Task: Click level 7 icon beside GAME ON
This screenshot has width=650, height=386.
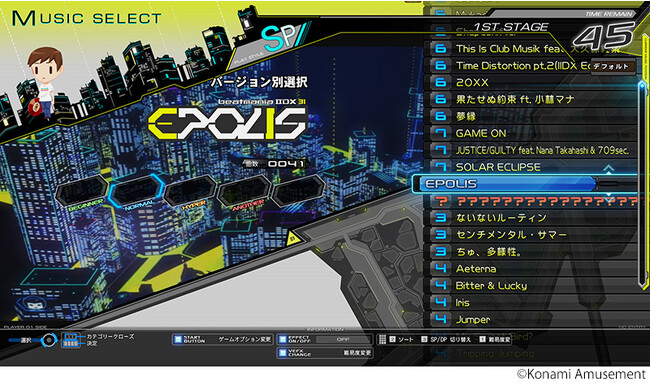Action: [x=441, y=133]
